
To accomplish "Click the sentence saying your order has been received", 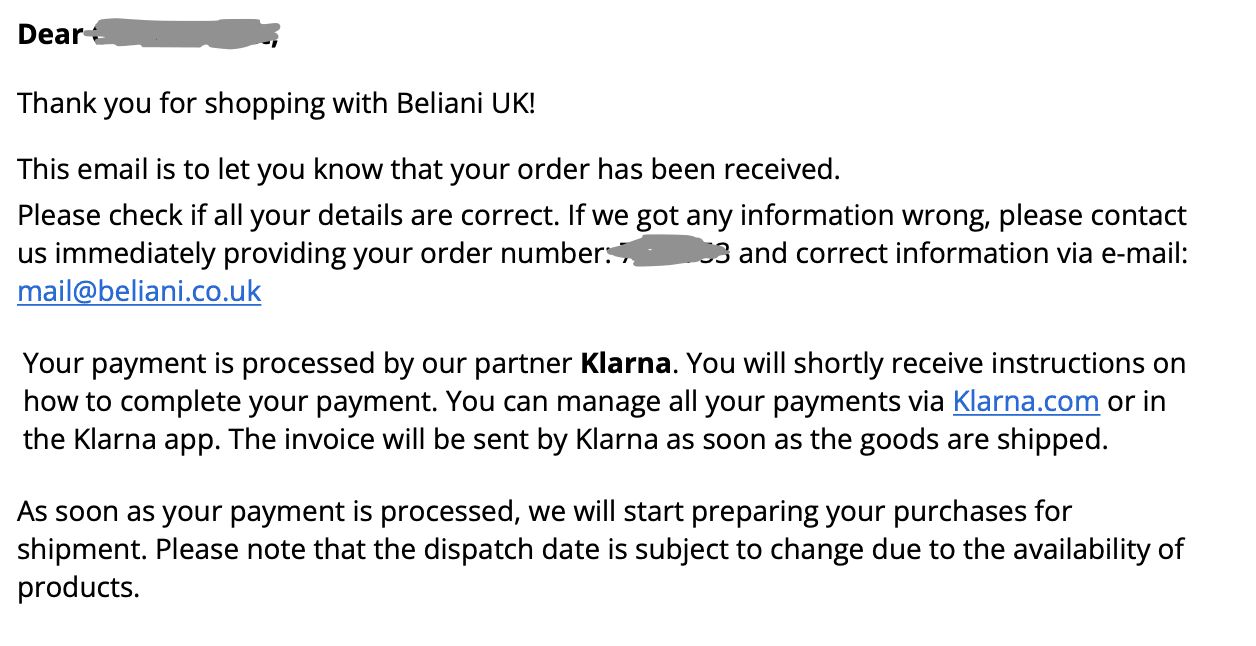I will (x=428, y=170).
